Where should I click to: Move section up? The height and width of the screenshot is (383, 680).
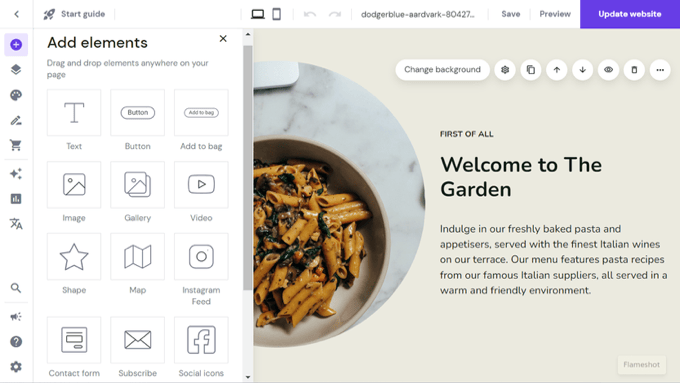point(557,70)
